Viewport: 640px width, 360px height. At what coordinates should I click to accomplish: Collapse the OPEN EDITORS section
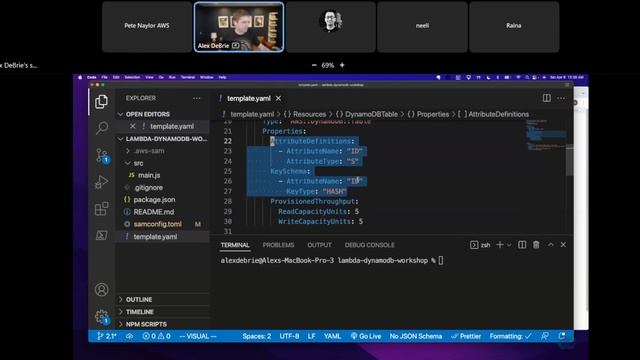(147, 114)
